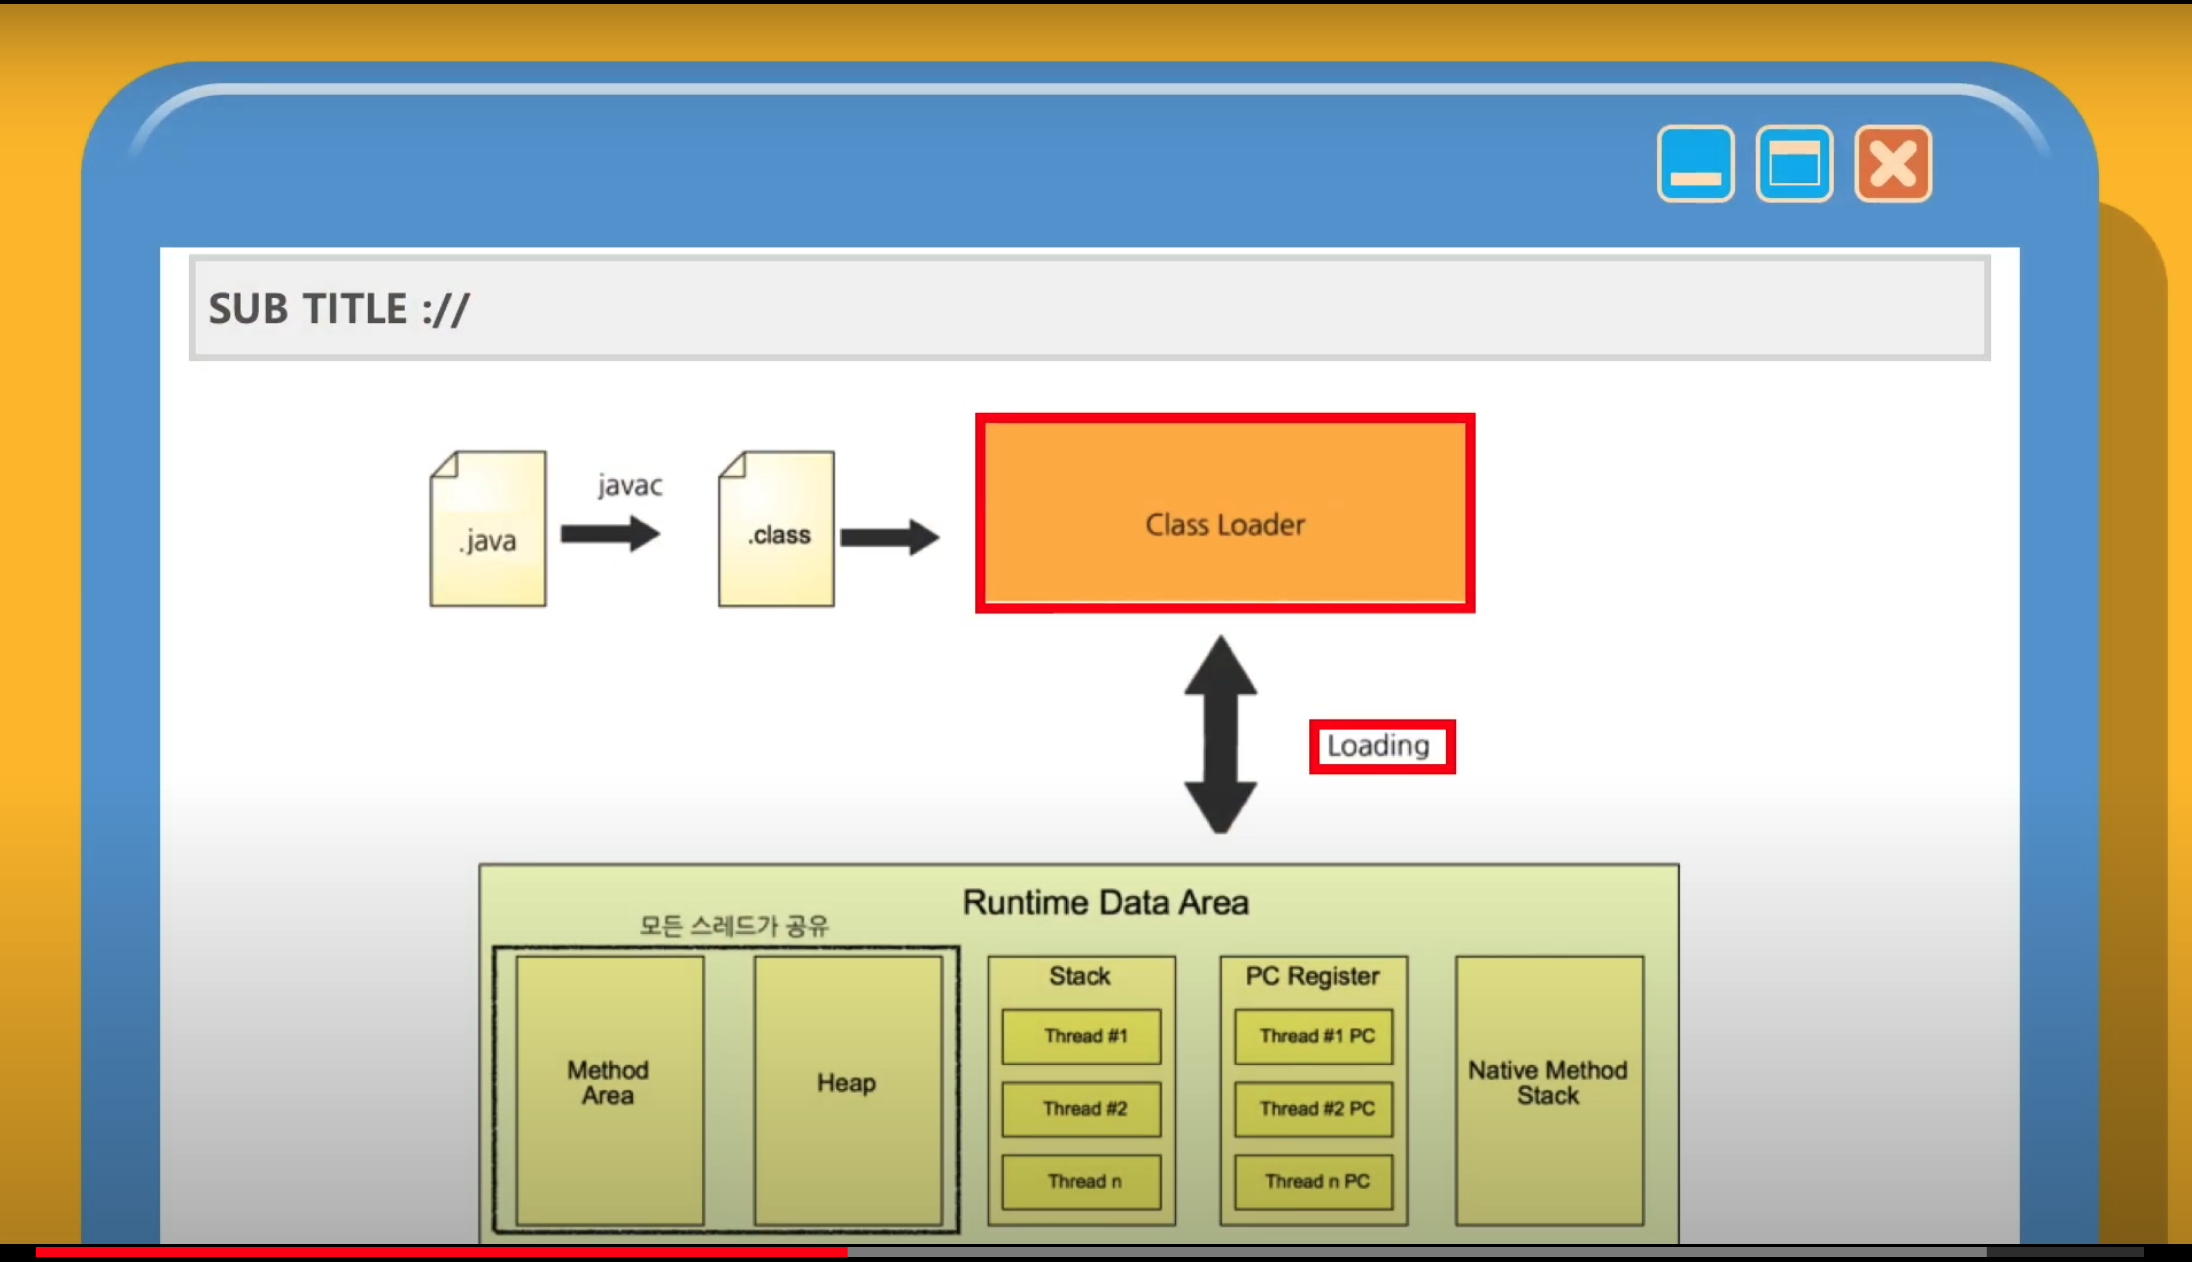2192x1262 pixels.
Task: Click the red-outlined Loading label
Action: tap(1382, 746)
